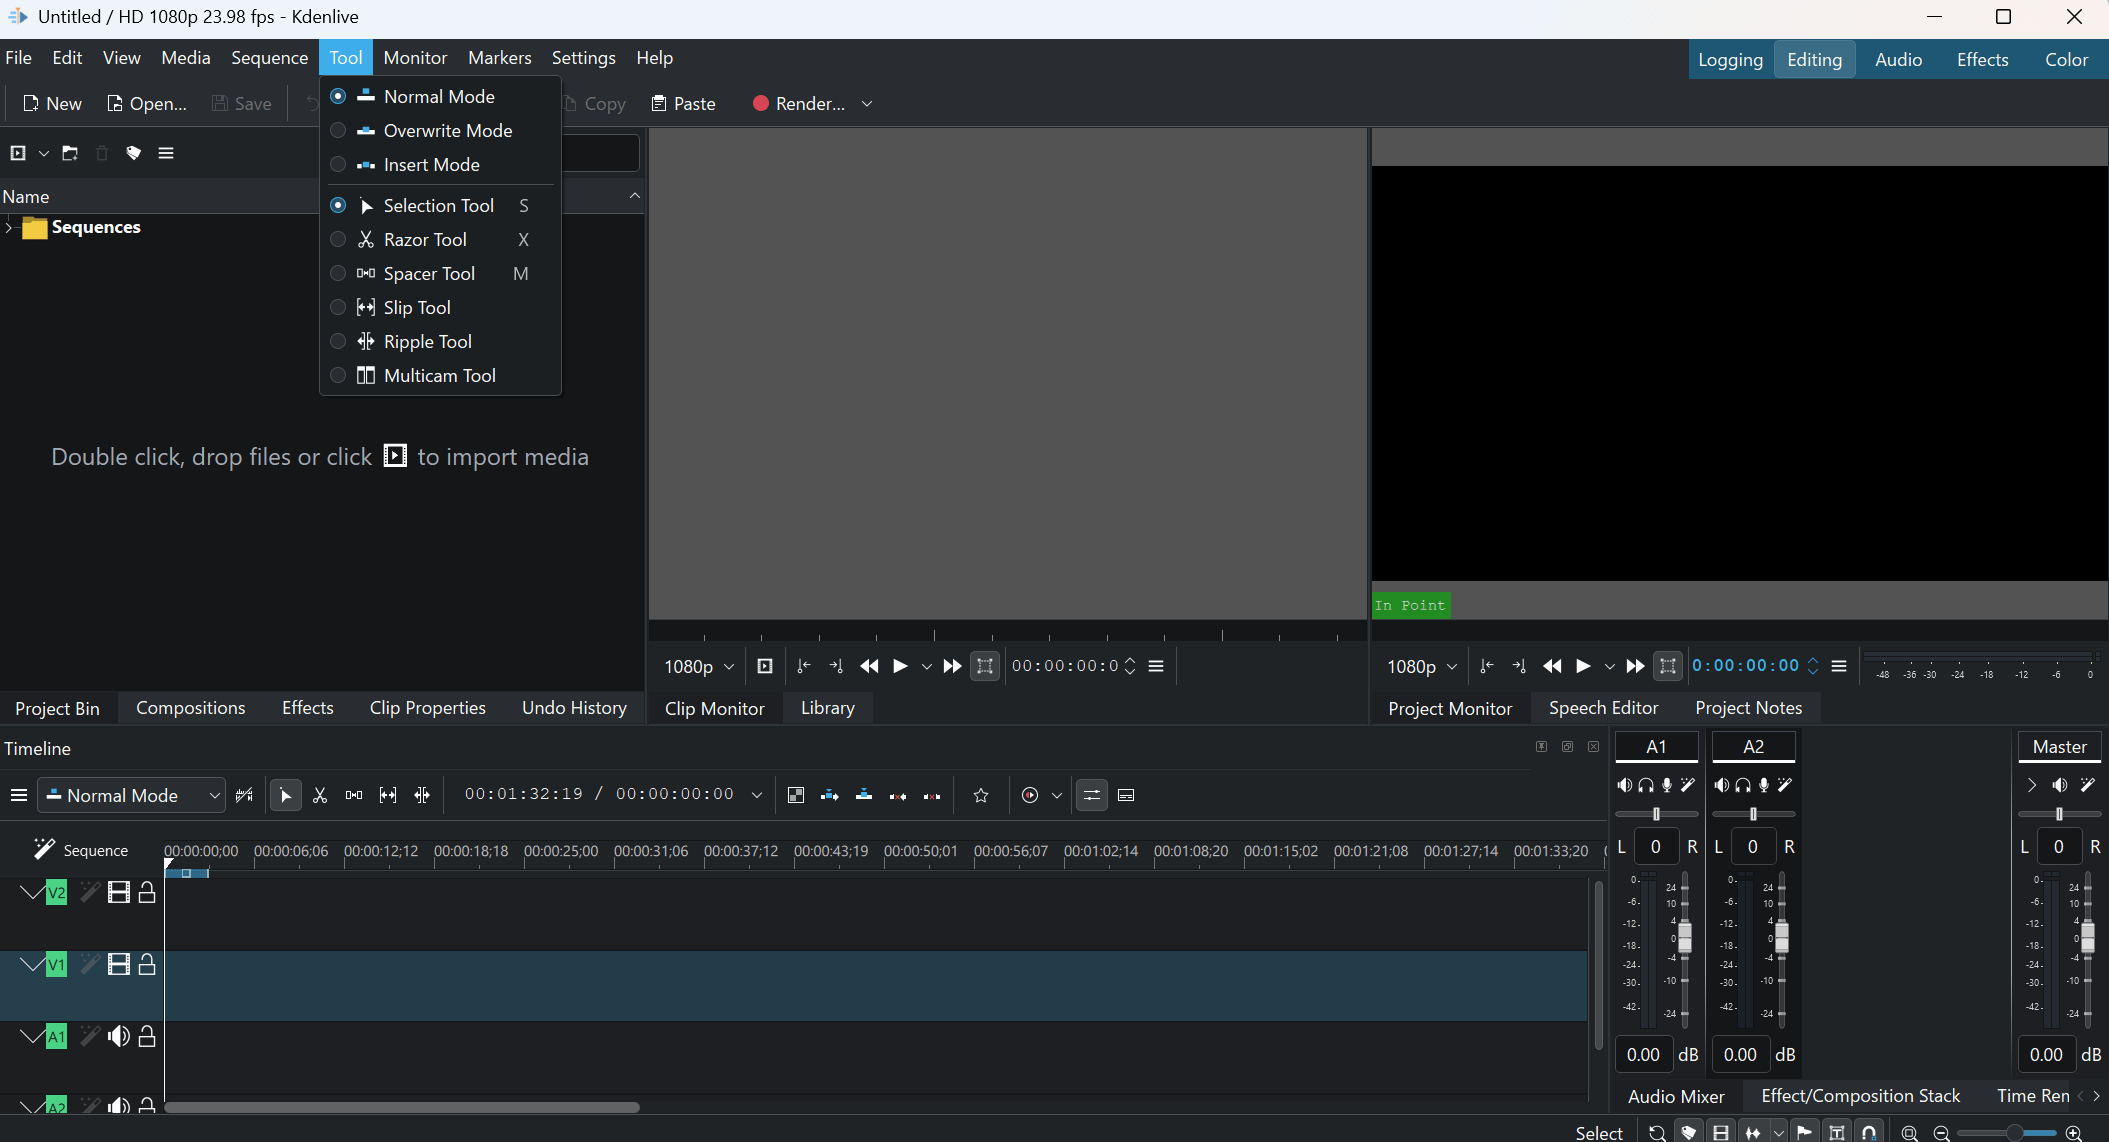
Task: Switch to Audio workspace layout
Action: (x=1898, y=60)
